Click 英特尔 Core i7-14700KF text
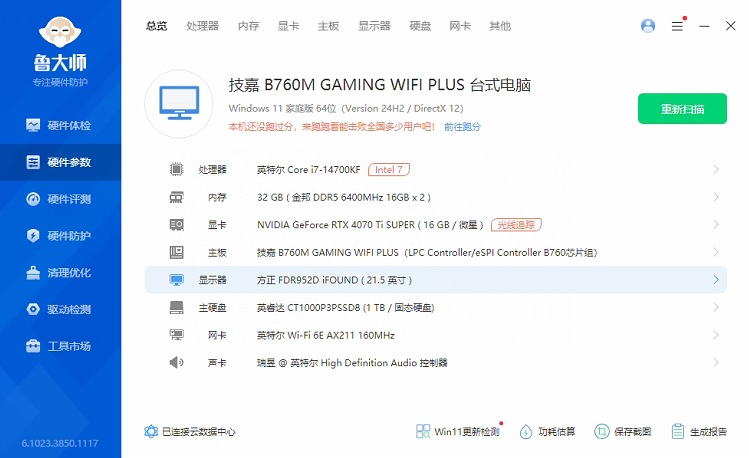This screenshot has width=749, height=458. pyautogui.click(x=309, y=170)
